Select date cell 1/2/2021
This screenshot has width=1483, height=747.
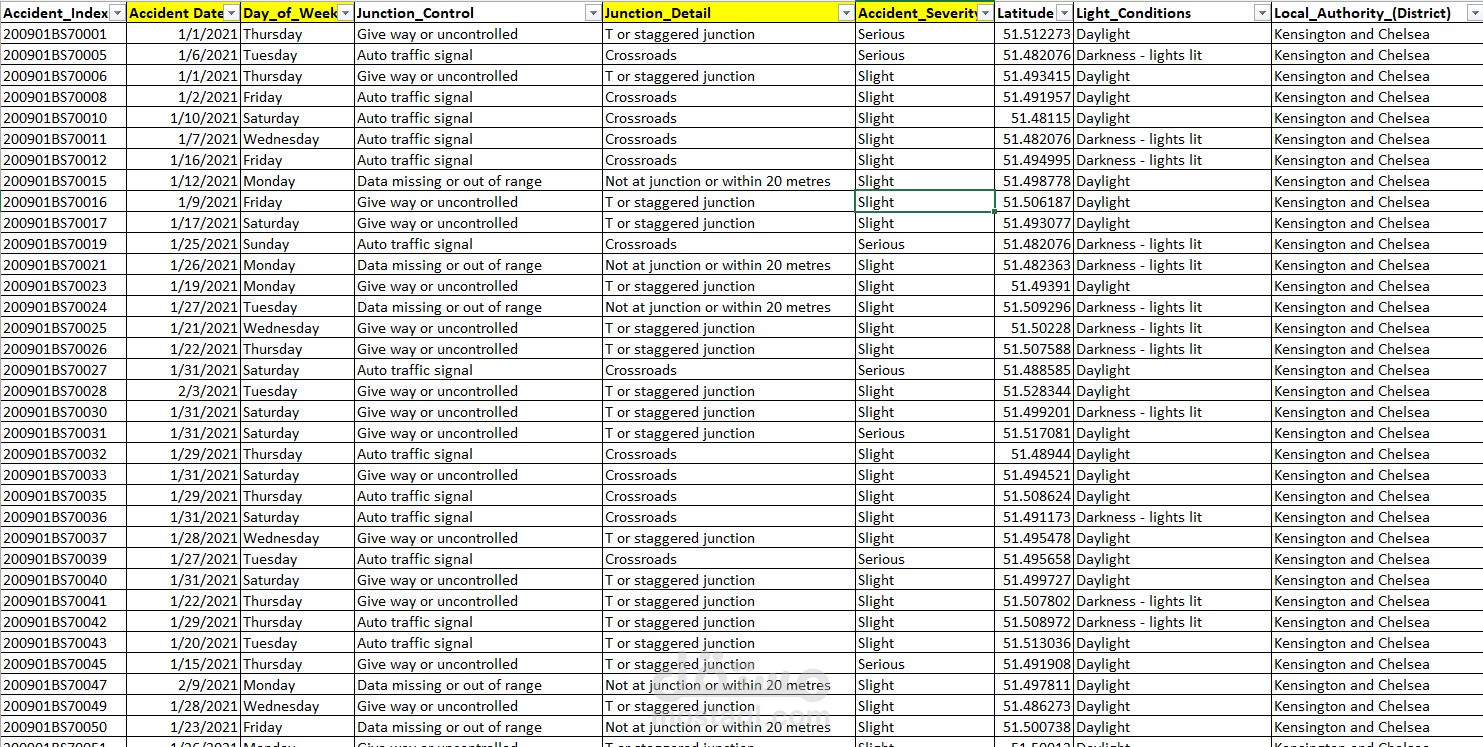[184, 97]
